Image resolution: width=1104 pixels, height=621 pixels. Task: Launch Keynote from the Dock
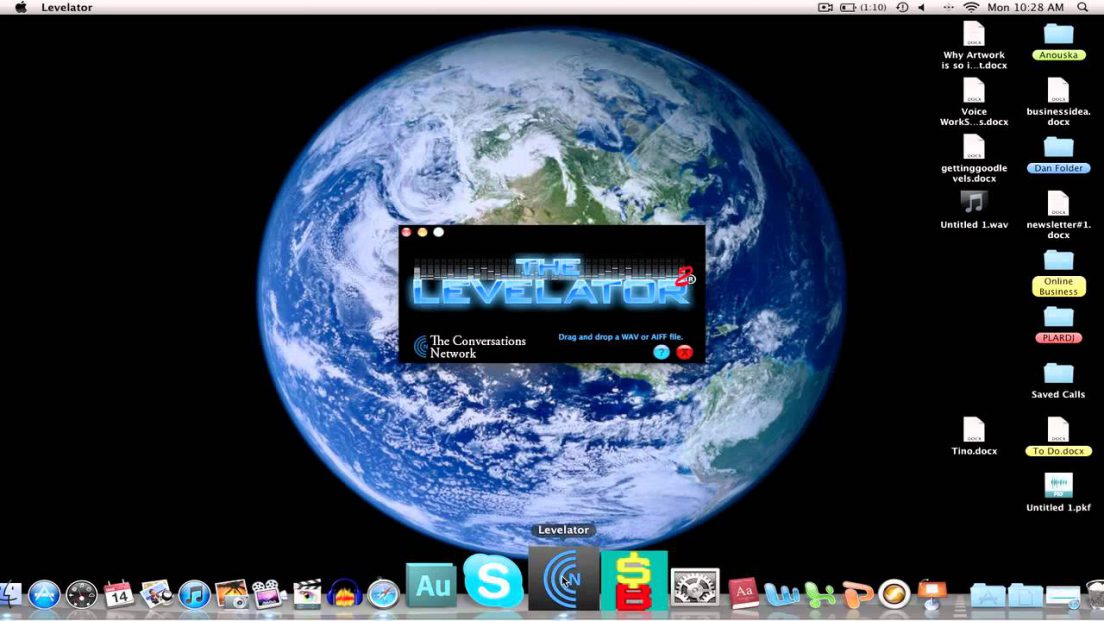click(932, 595)
